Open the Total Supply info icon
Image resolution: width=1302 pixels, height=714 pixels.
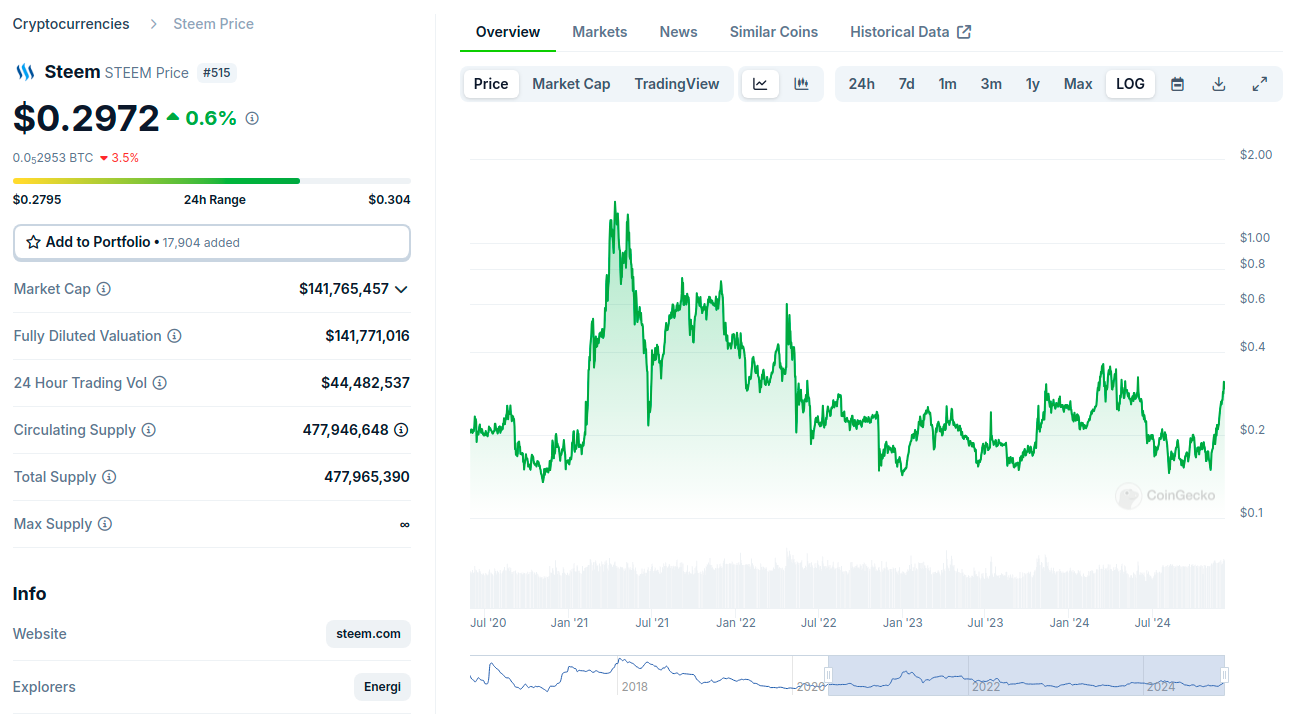(110, 477)
